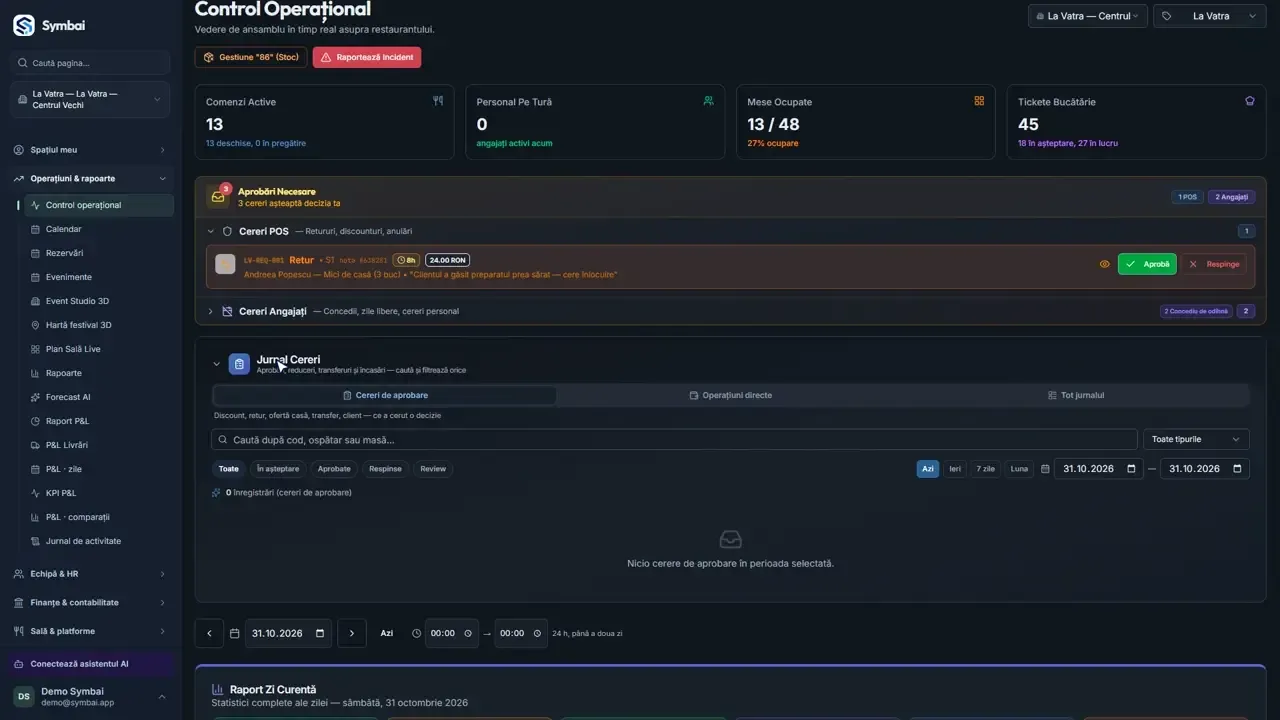The image size is (1280, 720).
Task: Click Mese Ocupate grid icon
Action: tap(979, 101)
